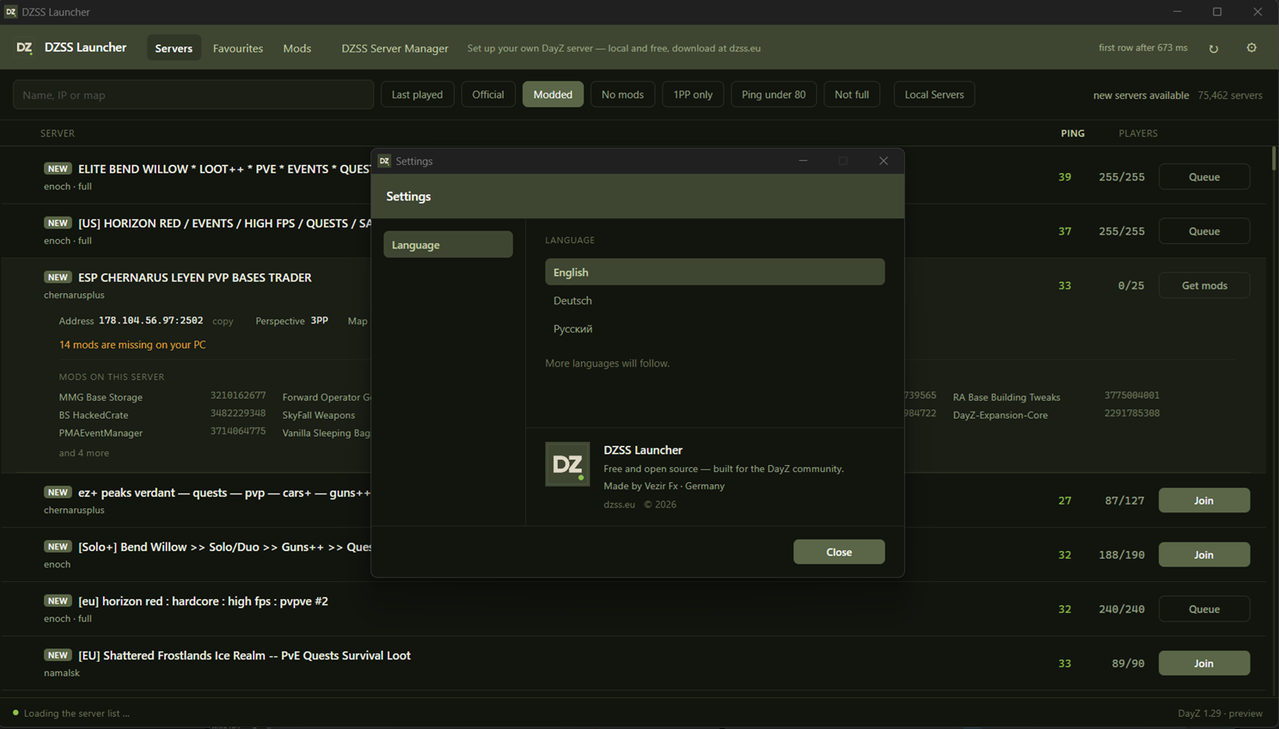Select Language category in Settings sidebar

448,245
